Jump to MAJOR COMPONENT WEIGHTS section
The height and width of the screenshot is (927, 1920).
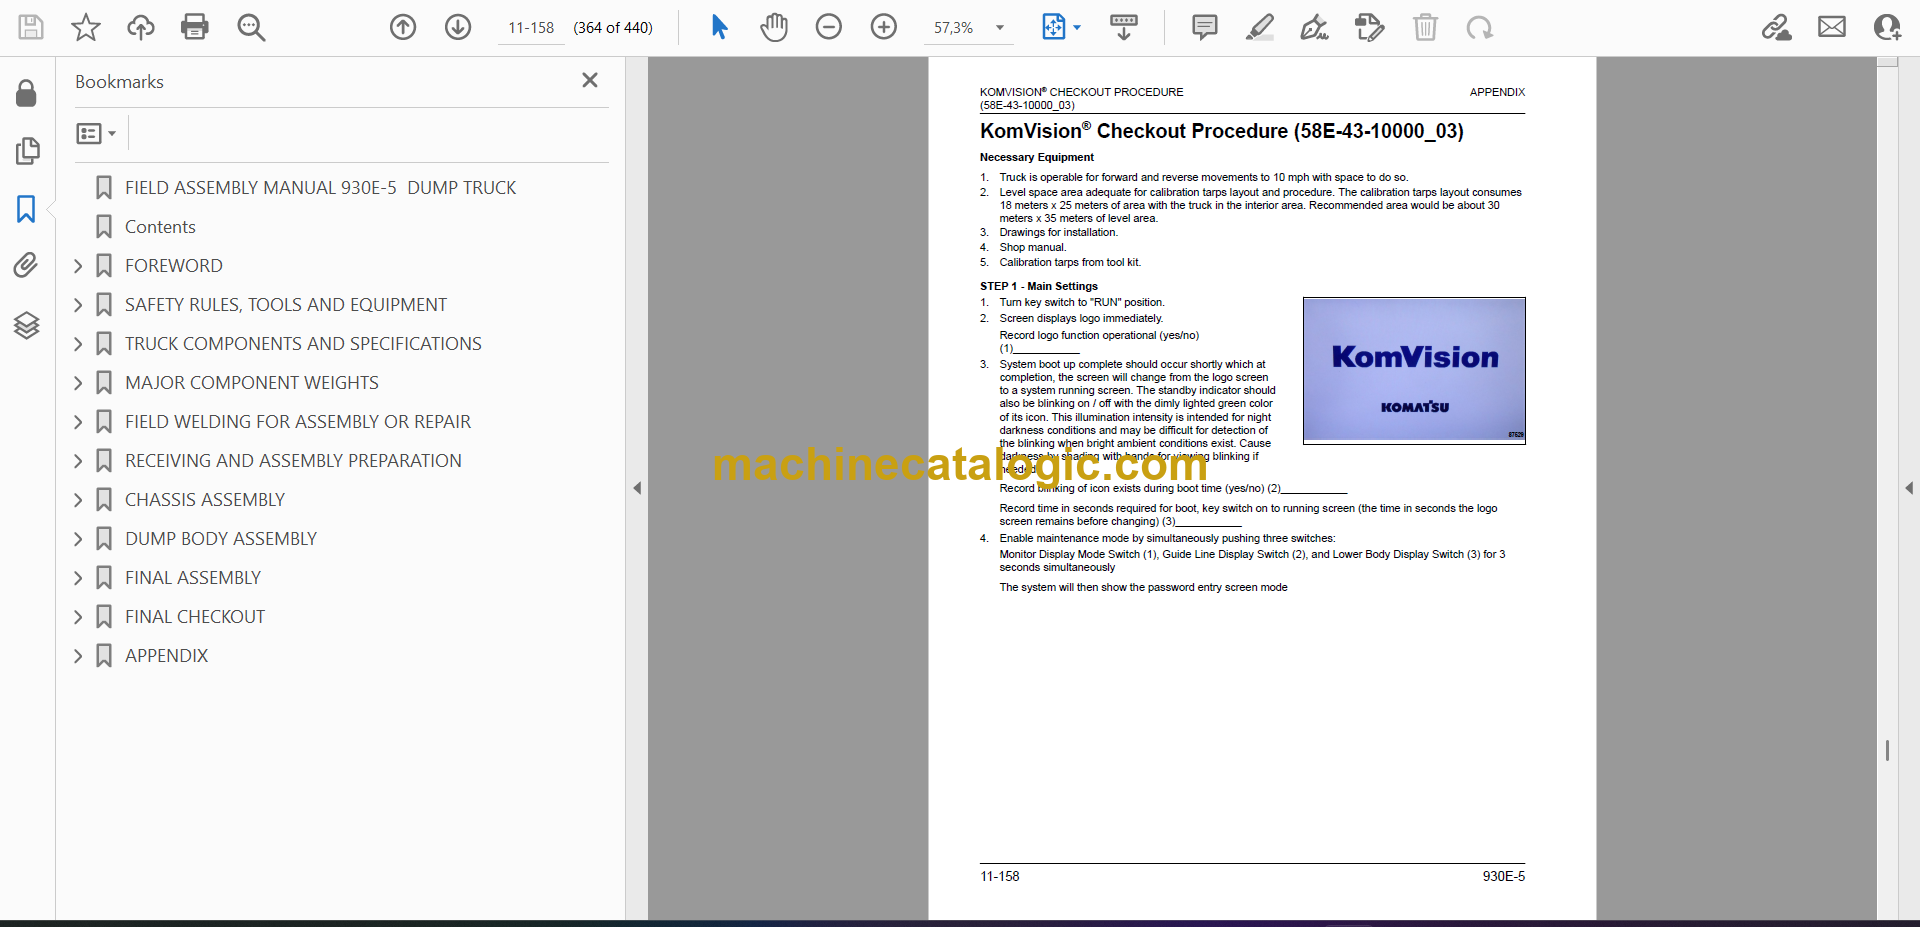[x=251, y=383]
